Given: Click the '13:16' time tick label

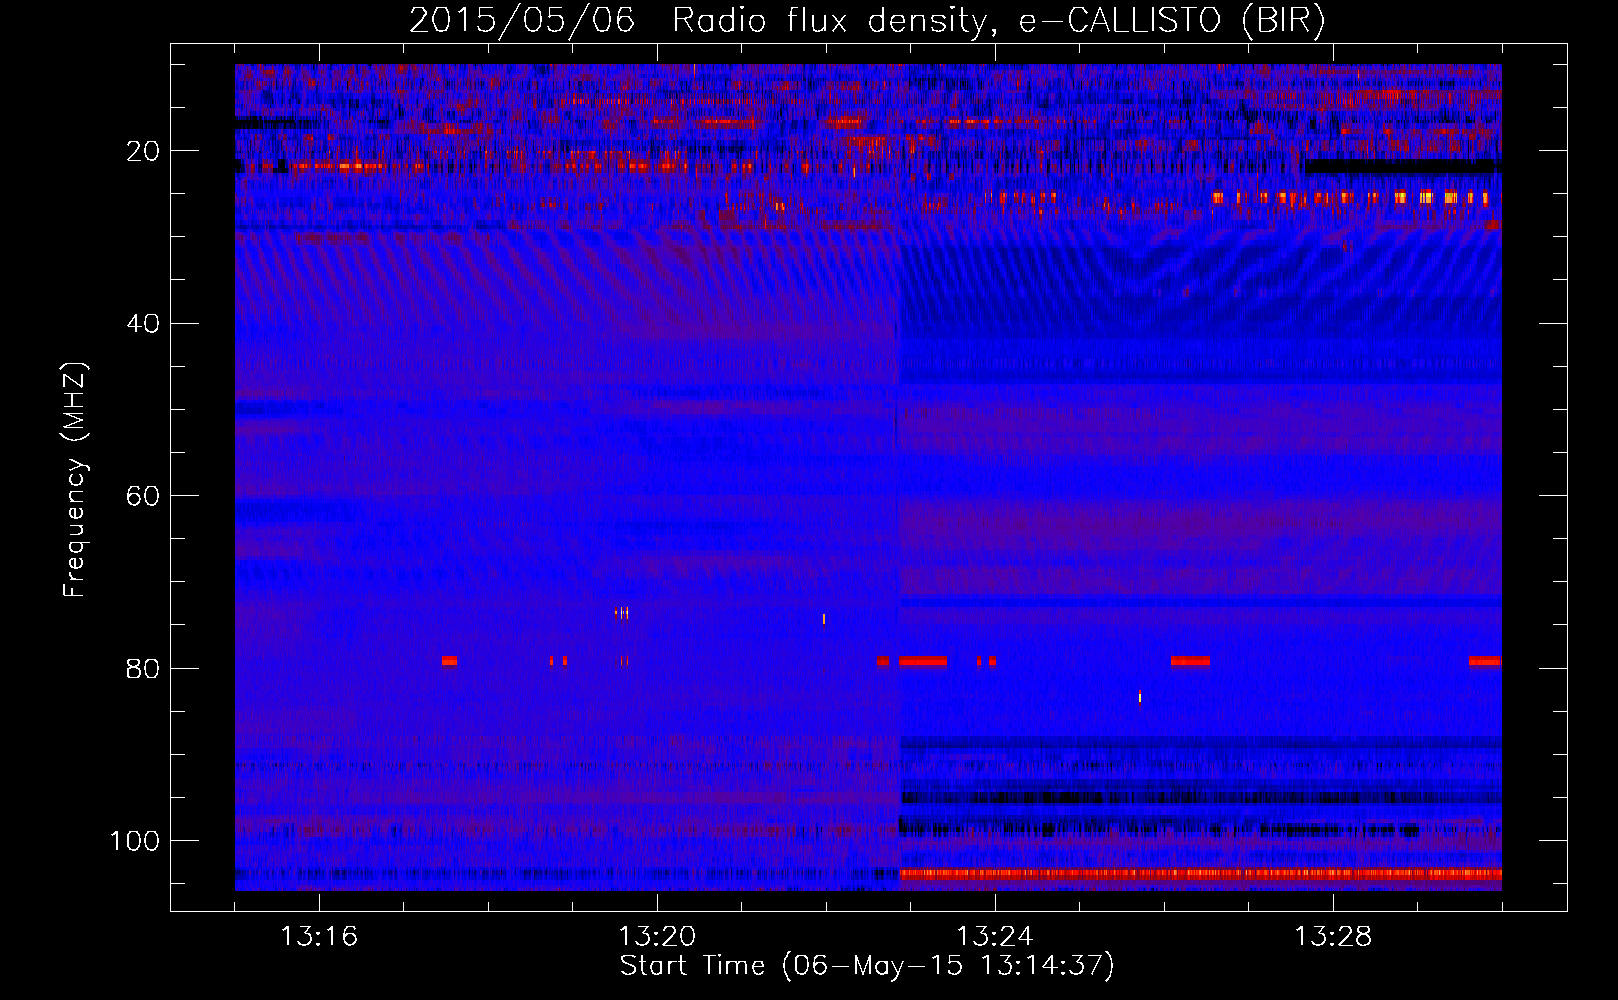Looking at the screenshot, I should pyautogui.click(x=319, y=937).
